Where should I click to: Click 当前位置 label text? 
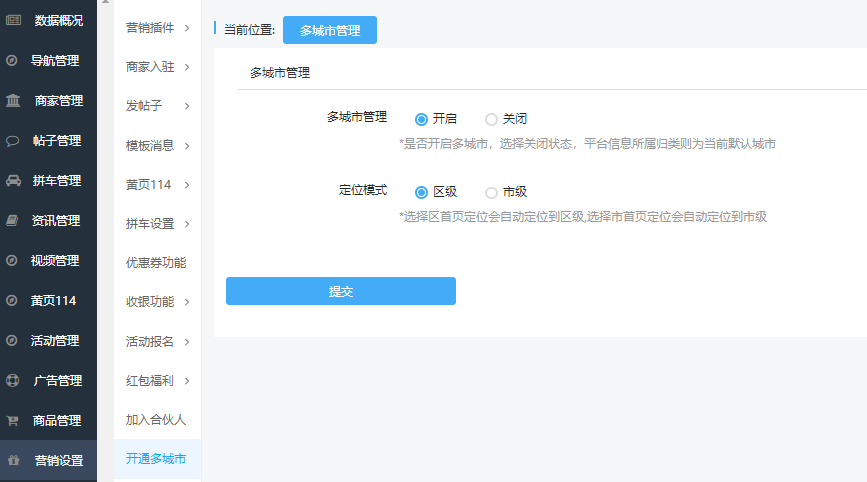(249, 30)
